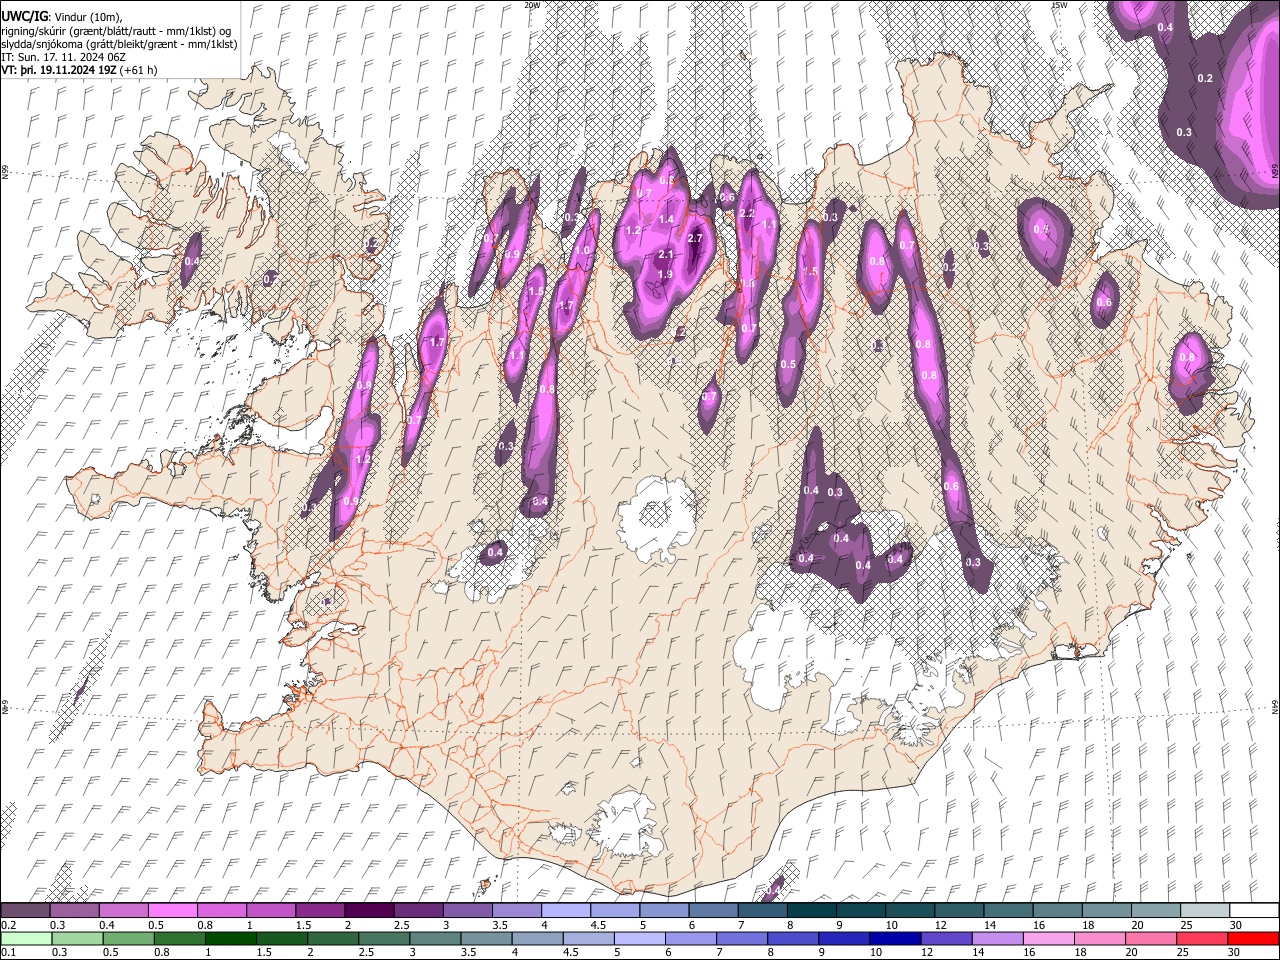Click the 1.9 precipitation value on the map

point(664,274)
